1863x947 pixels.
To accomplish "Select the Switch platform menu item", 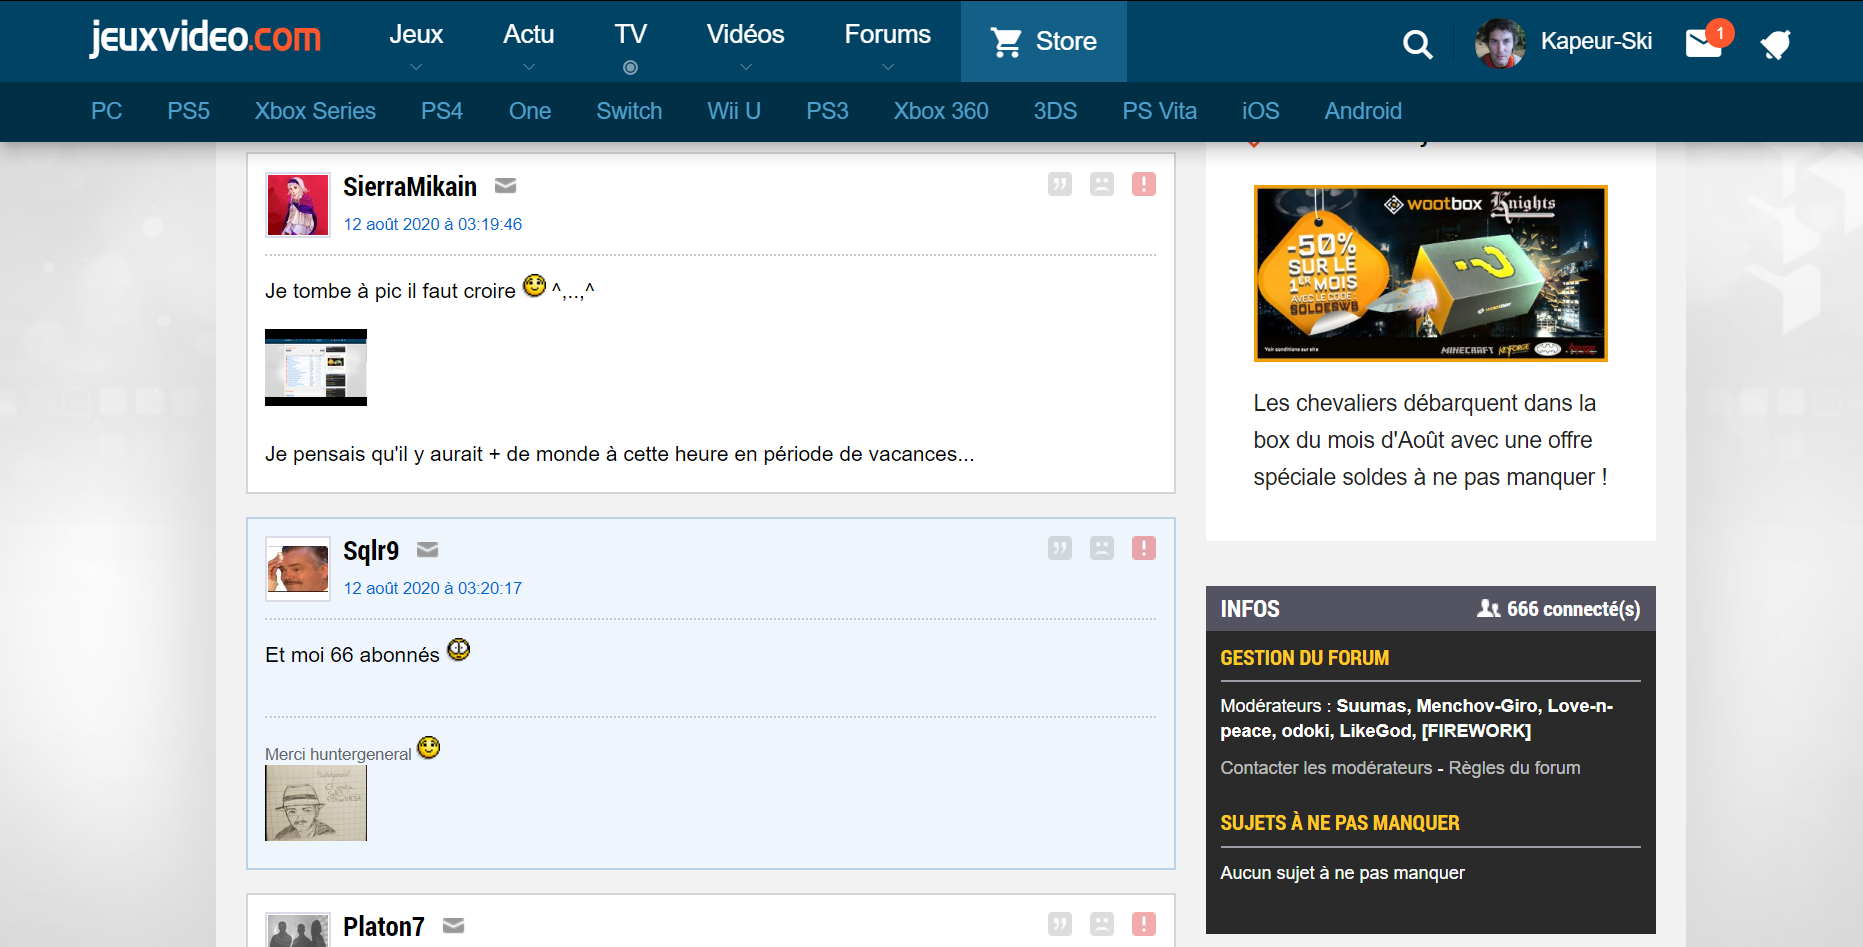I will pos(629,111).
